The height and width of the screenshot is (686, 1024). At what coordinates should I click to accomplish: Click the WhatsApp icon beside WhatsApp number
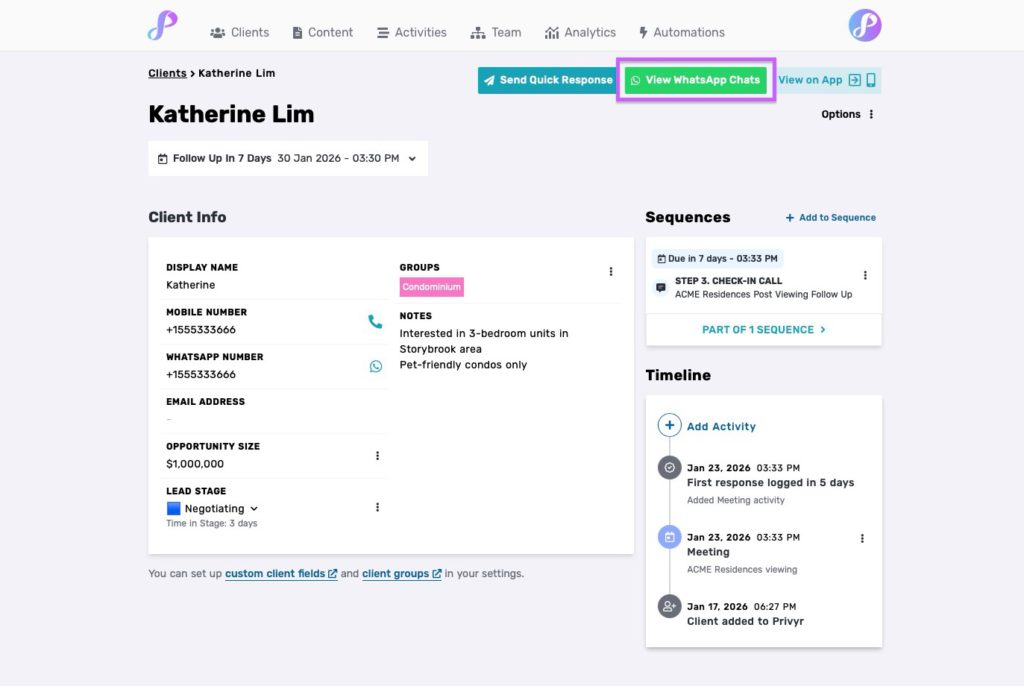pyautogui.click(x=376, y=366)
